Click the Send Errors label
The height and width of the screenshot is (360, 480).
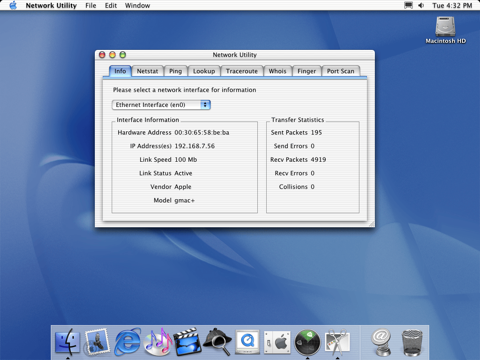291,146
